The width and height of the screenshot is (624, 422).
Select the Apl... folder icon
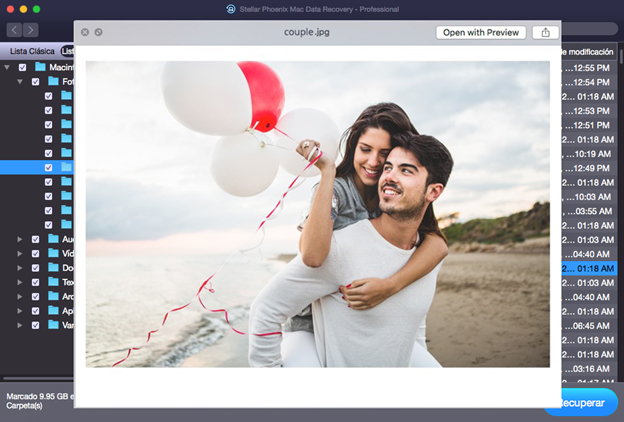[x=53, y=311]
